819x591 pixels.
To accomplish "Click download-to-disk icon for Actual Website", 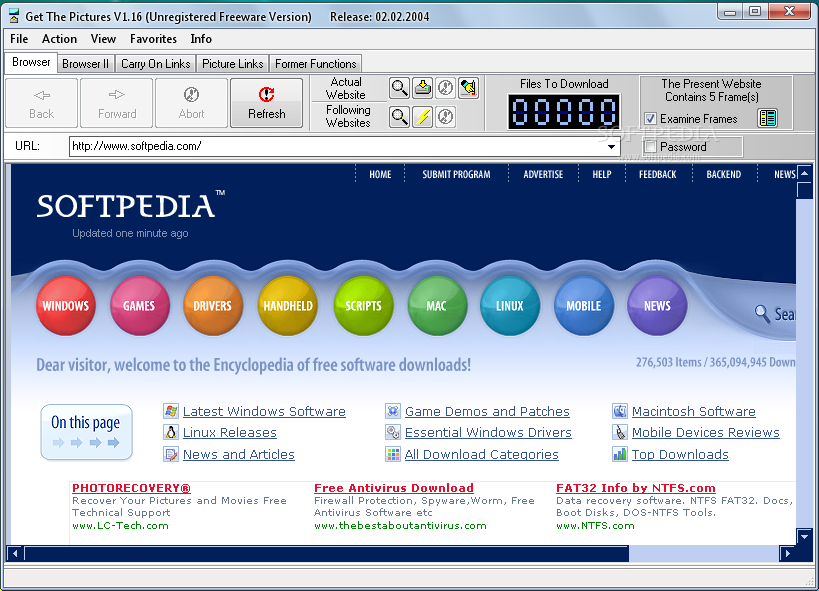I will (423, 88).
